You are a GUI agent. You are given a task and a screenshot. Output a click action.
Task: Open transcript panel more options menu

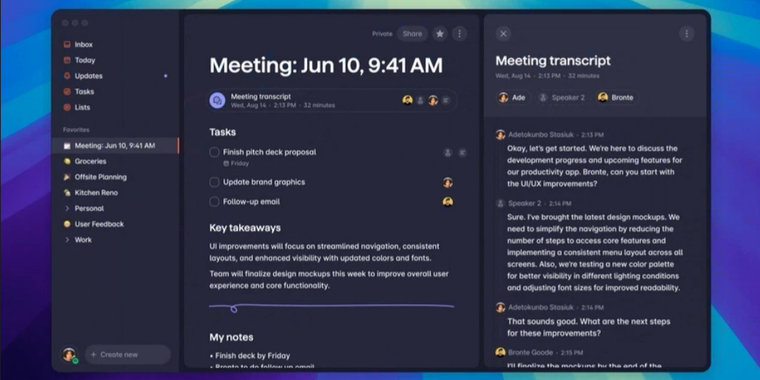[686, 33]
